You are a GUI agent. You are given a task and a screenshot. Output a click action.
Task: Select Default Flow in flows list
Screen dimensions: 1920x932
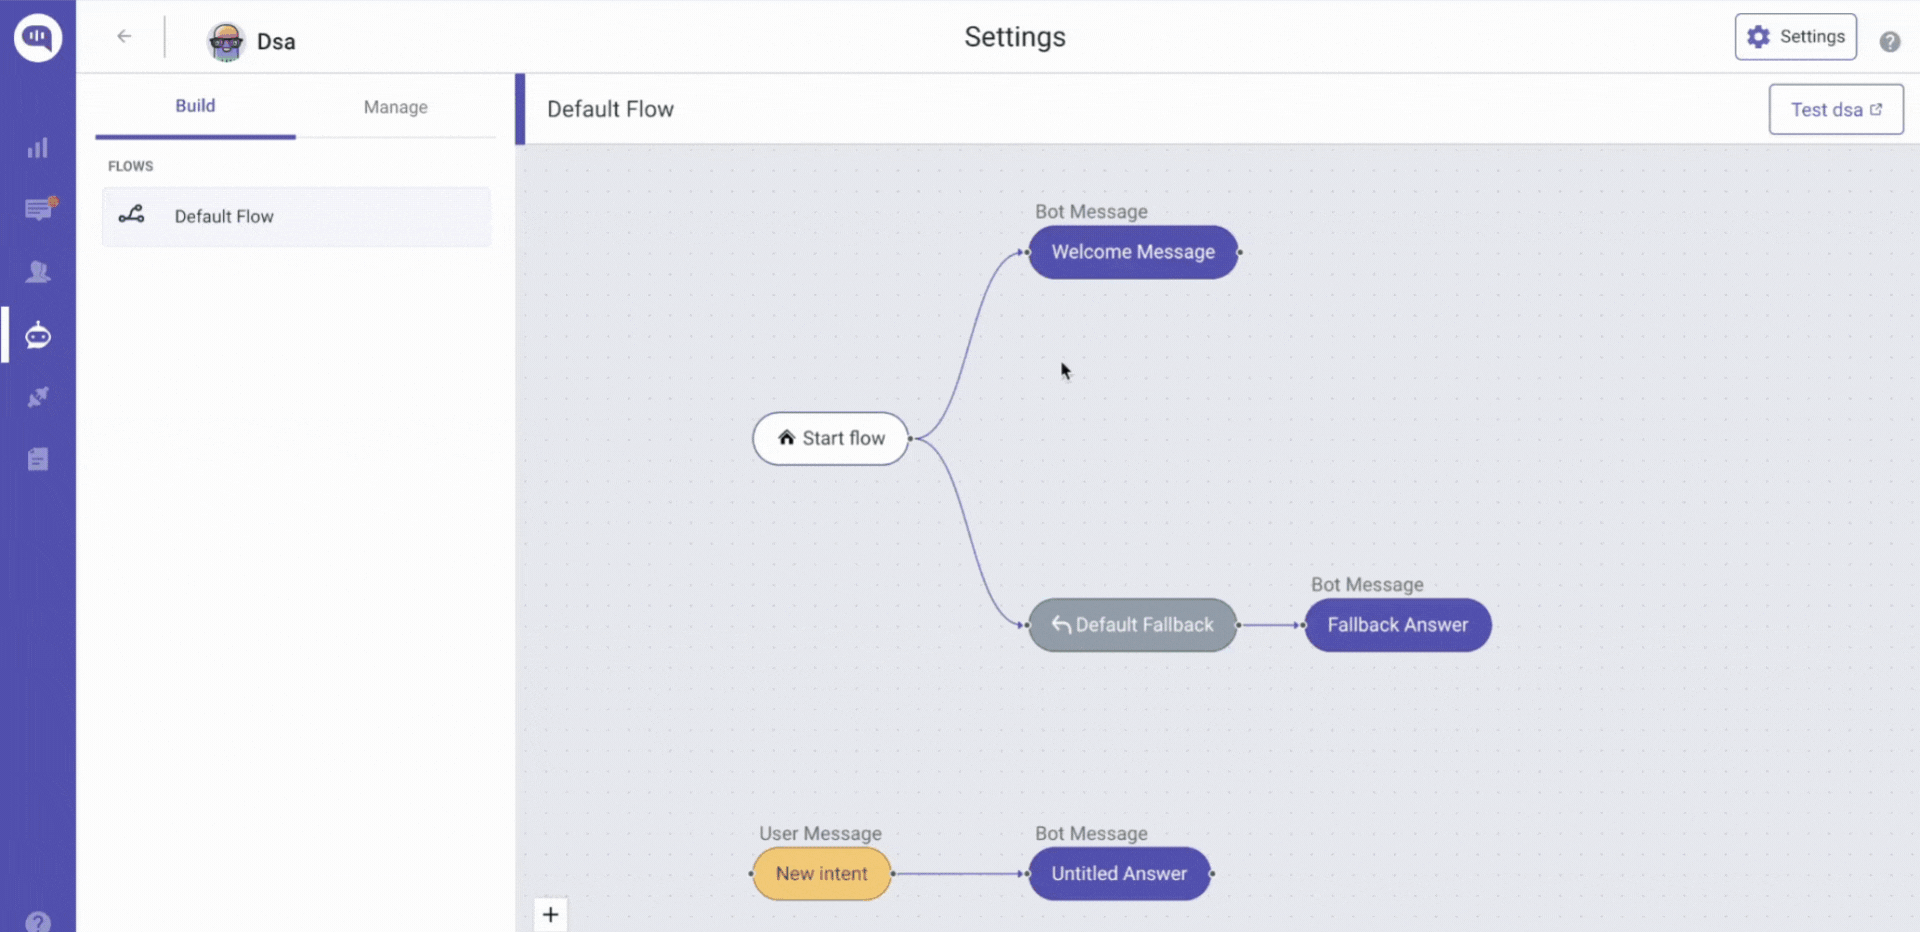click(296, 216)
